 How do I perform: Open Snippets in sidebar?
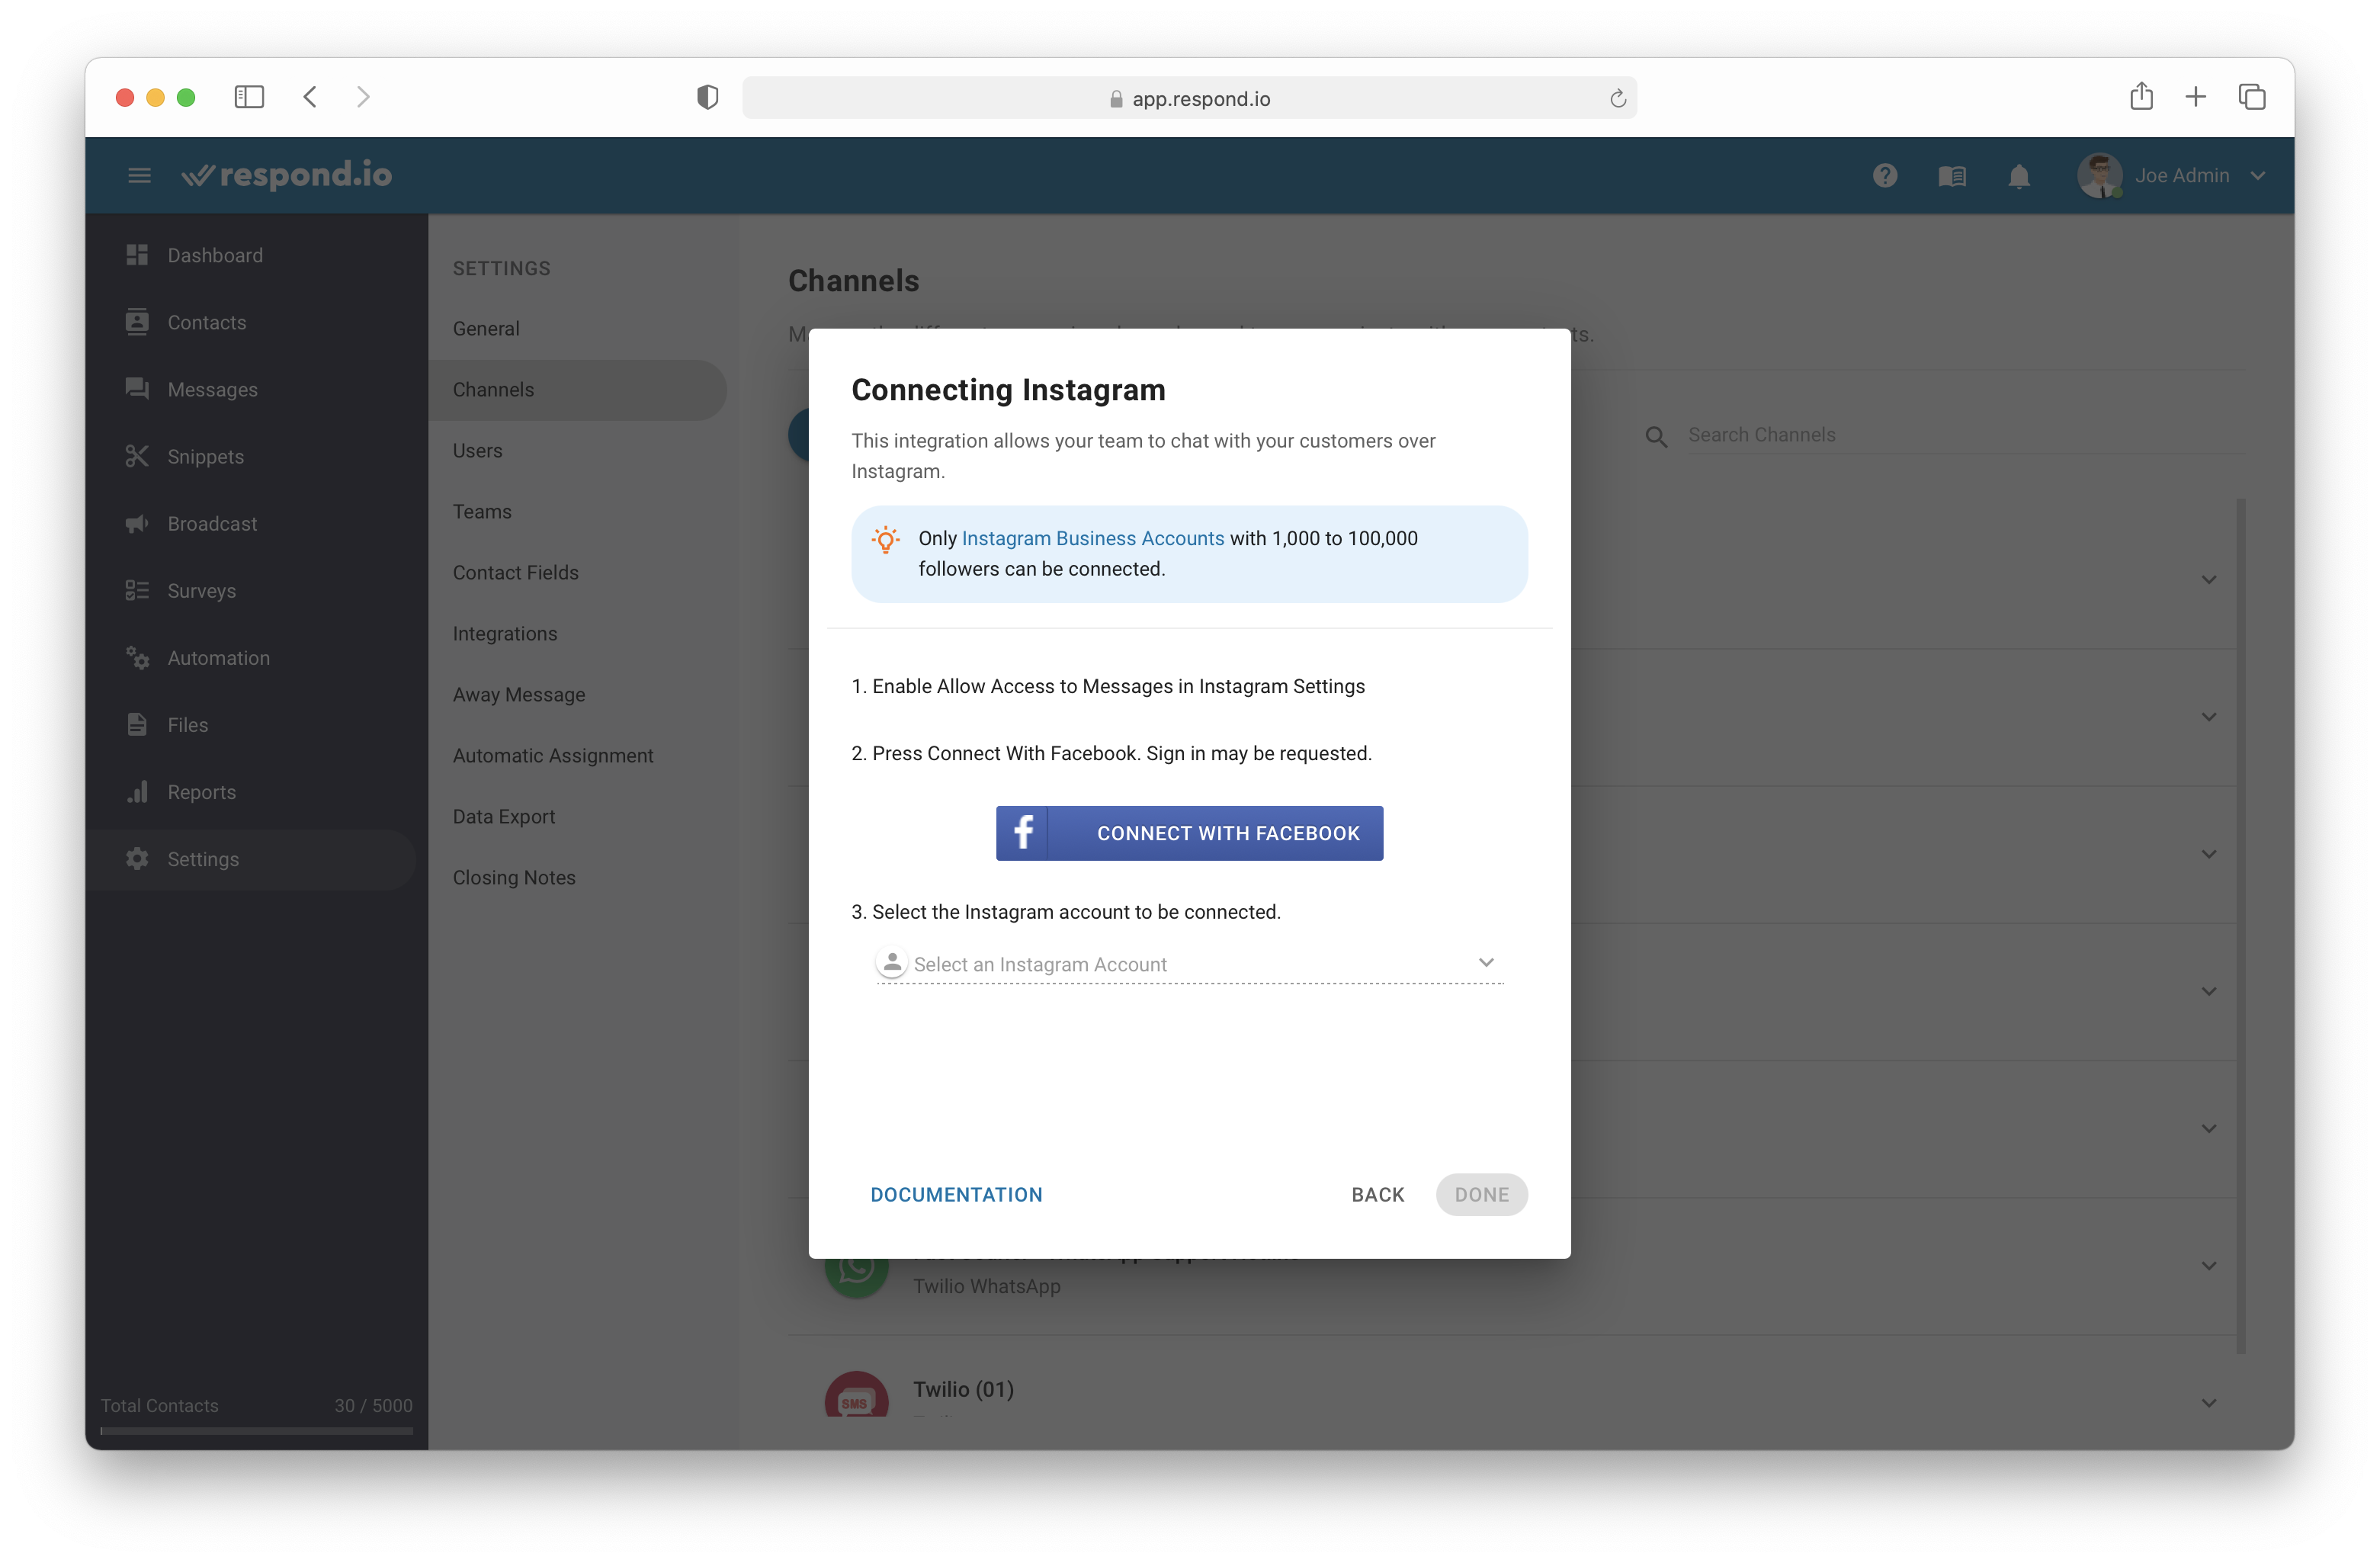point(250,456)
